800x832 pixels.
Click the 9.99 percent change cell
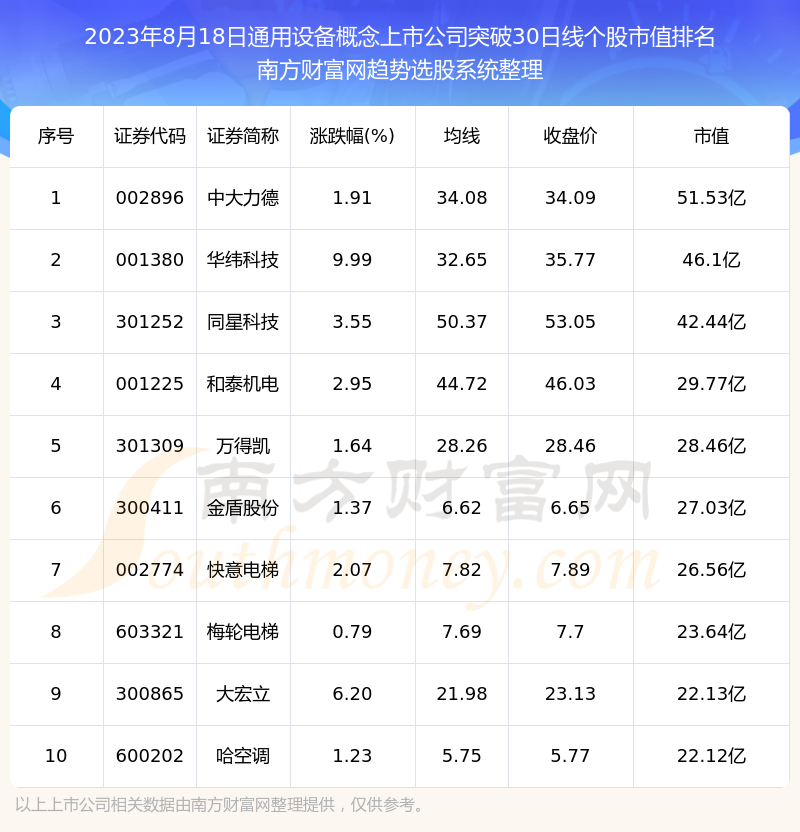coord(352,260)
